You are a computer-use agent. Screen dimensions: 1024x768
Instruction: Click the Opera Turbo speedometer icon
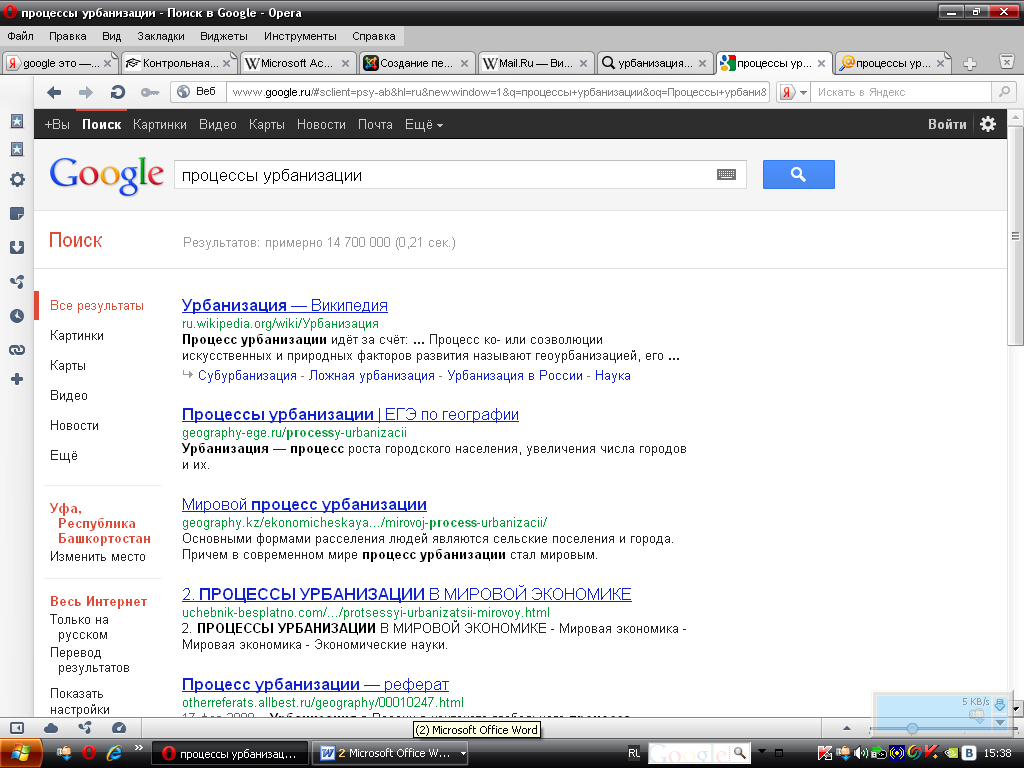coord(119,728)
